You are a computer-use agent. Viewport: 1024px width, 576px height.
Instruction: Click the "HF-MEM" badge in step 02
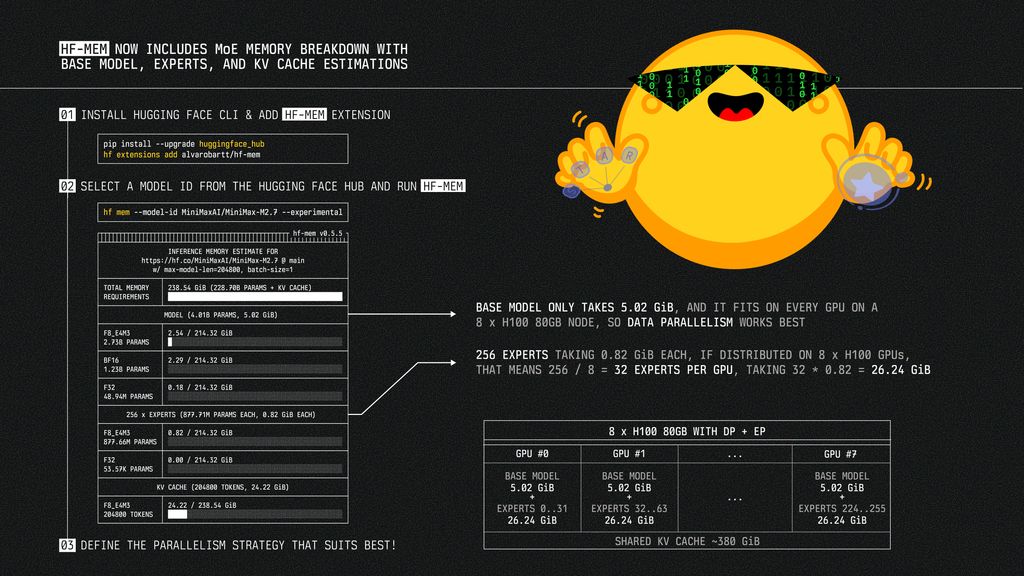443,186
